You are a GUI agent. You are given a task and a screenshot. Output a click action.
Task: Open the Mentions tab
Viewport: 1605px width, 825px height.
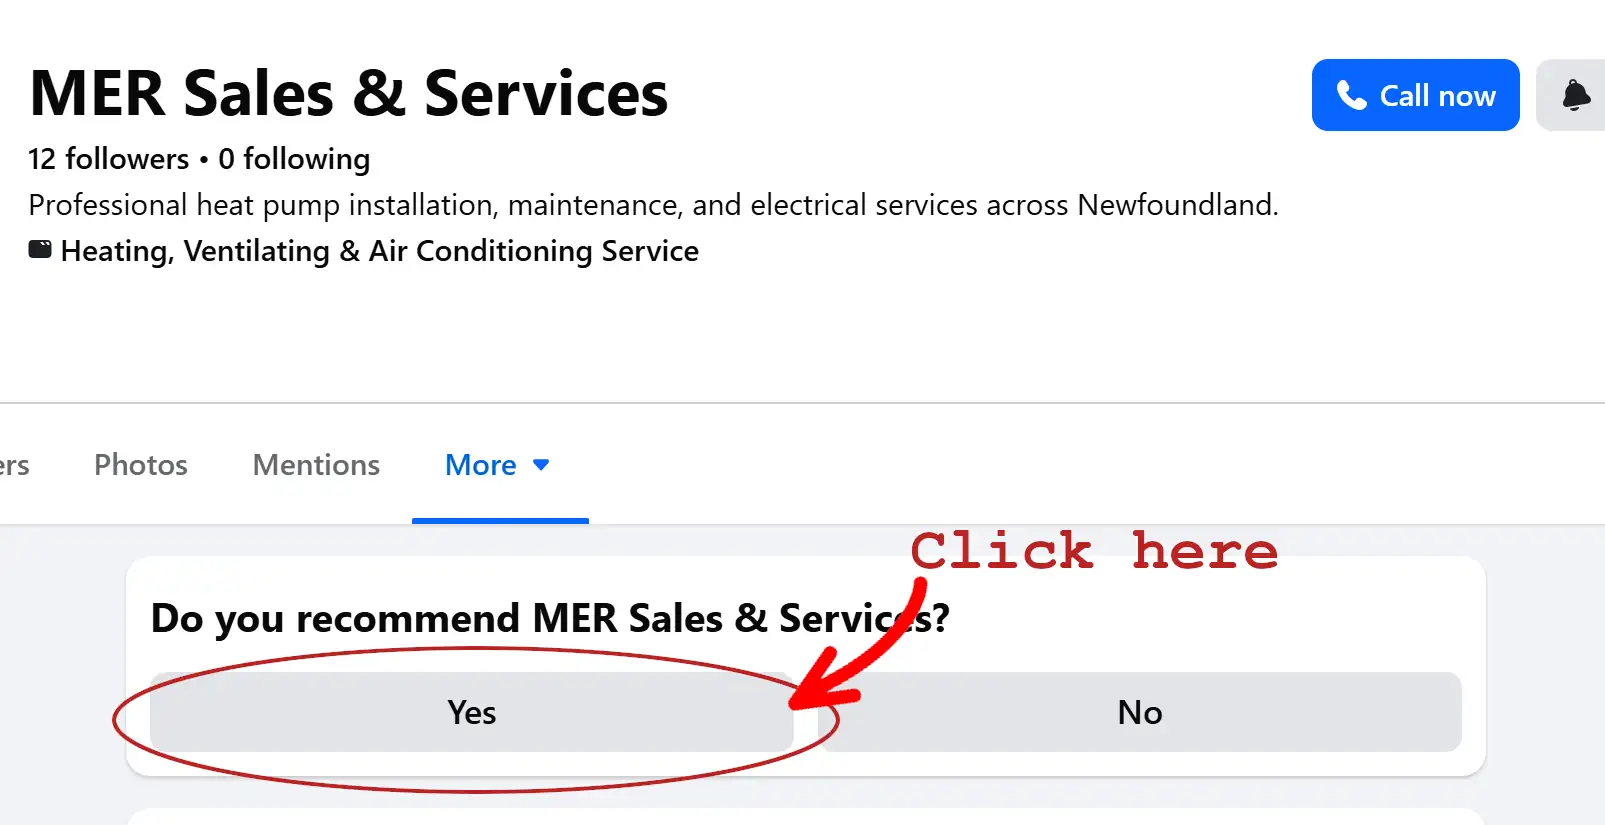tap(316, 464)
